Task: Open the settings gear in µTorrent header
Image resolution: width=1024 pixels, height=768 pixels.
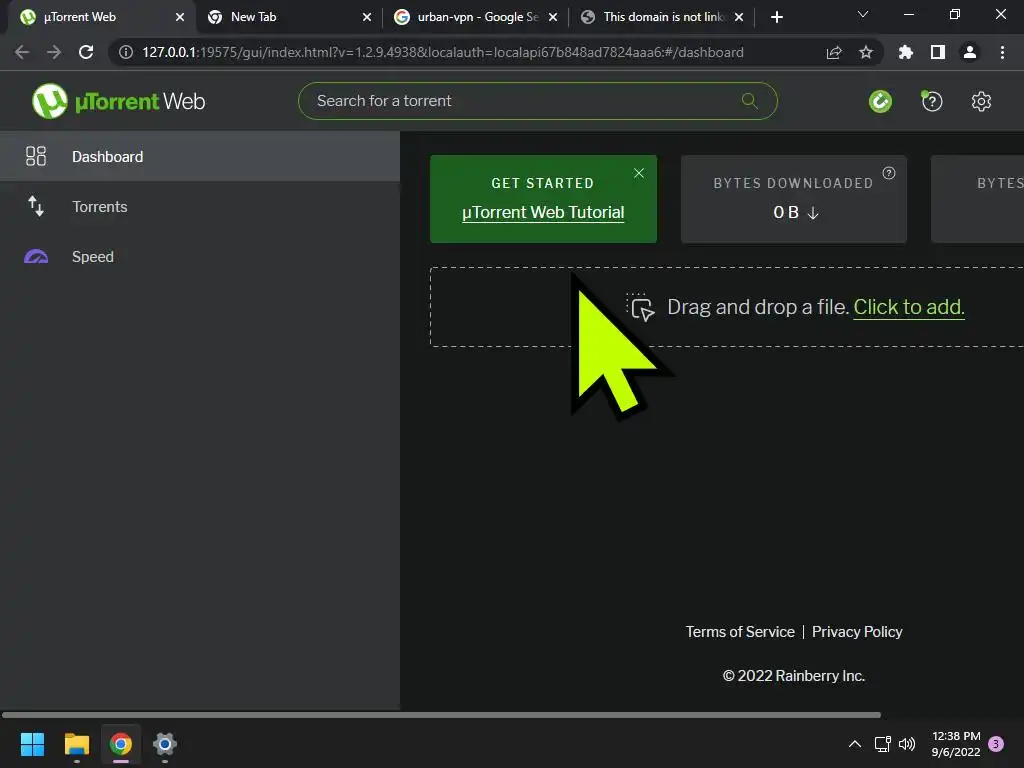Action: click(x=981, y=101)
